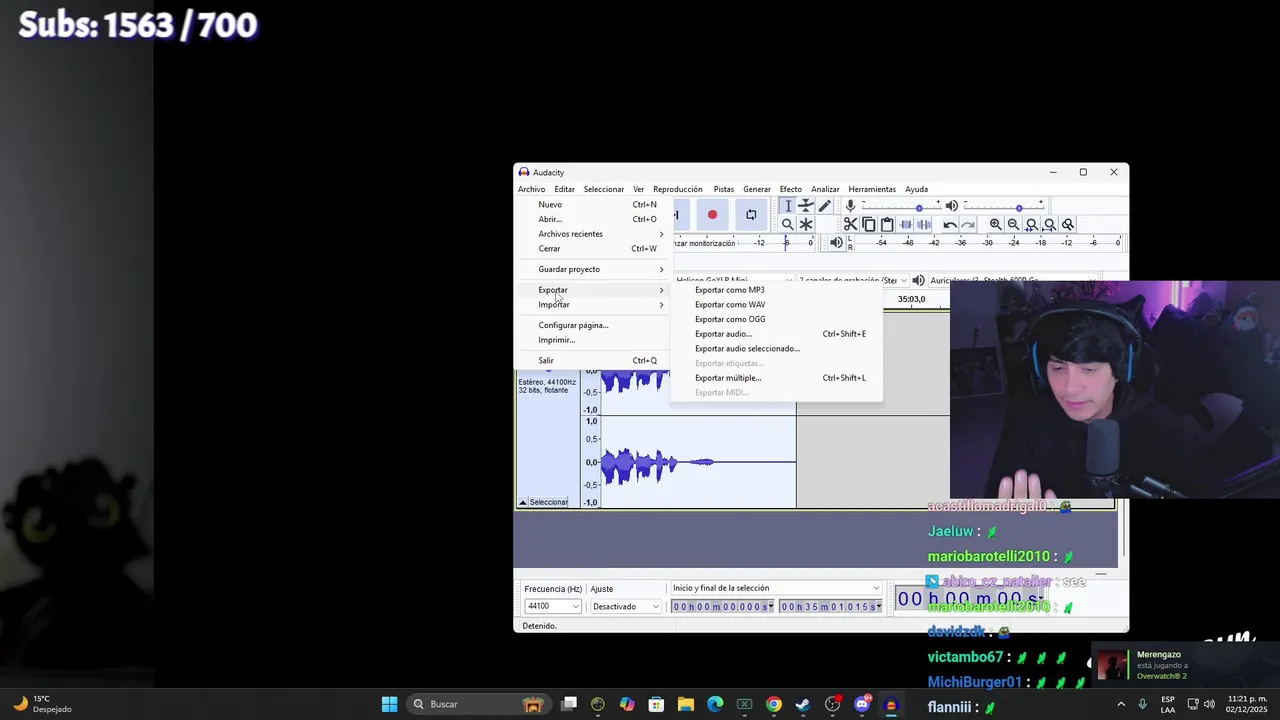
Task: Click the track Seleccionar button
Action: (x=548, y=502)
